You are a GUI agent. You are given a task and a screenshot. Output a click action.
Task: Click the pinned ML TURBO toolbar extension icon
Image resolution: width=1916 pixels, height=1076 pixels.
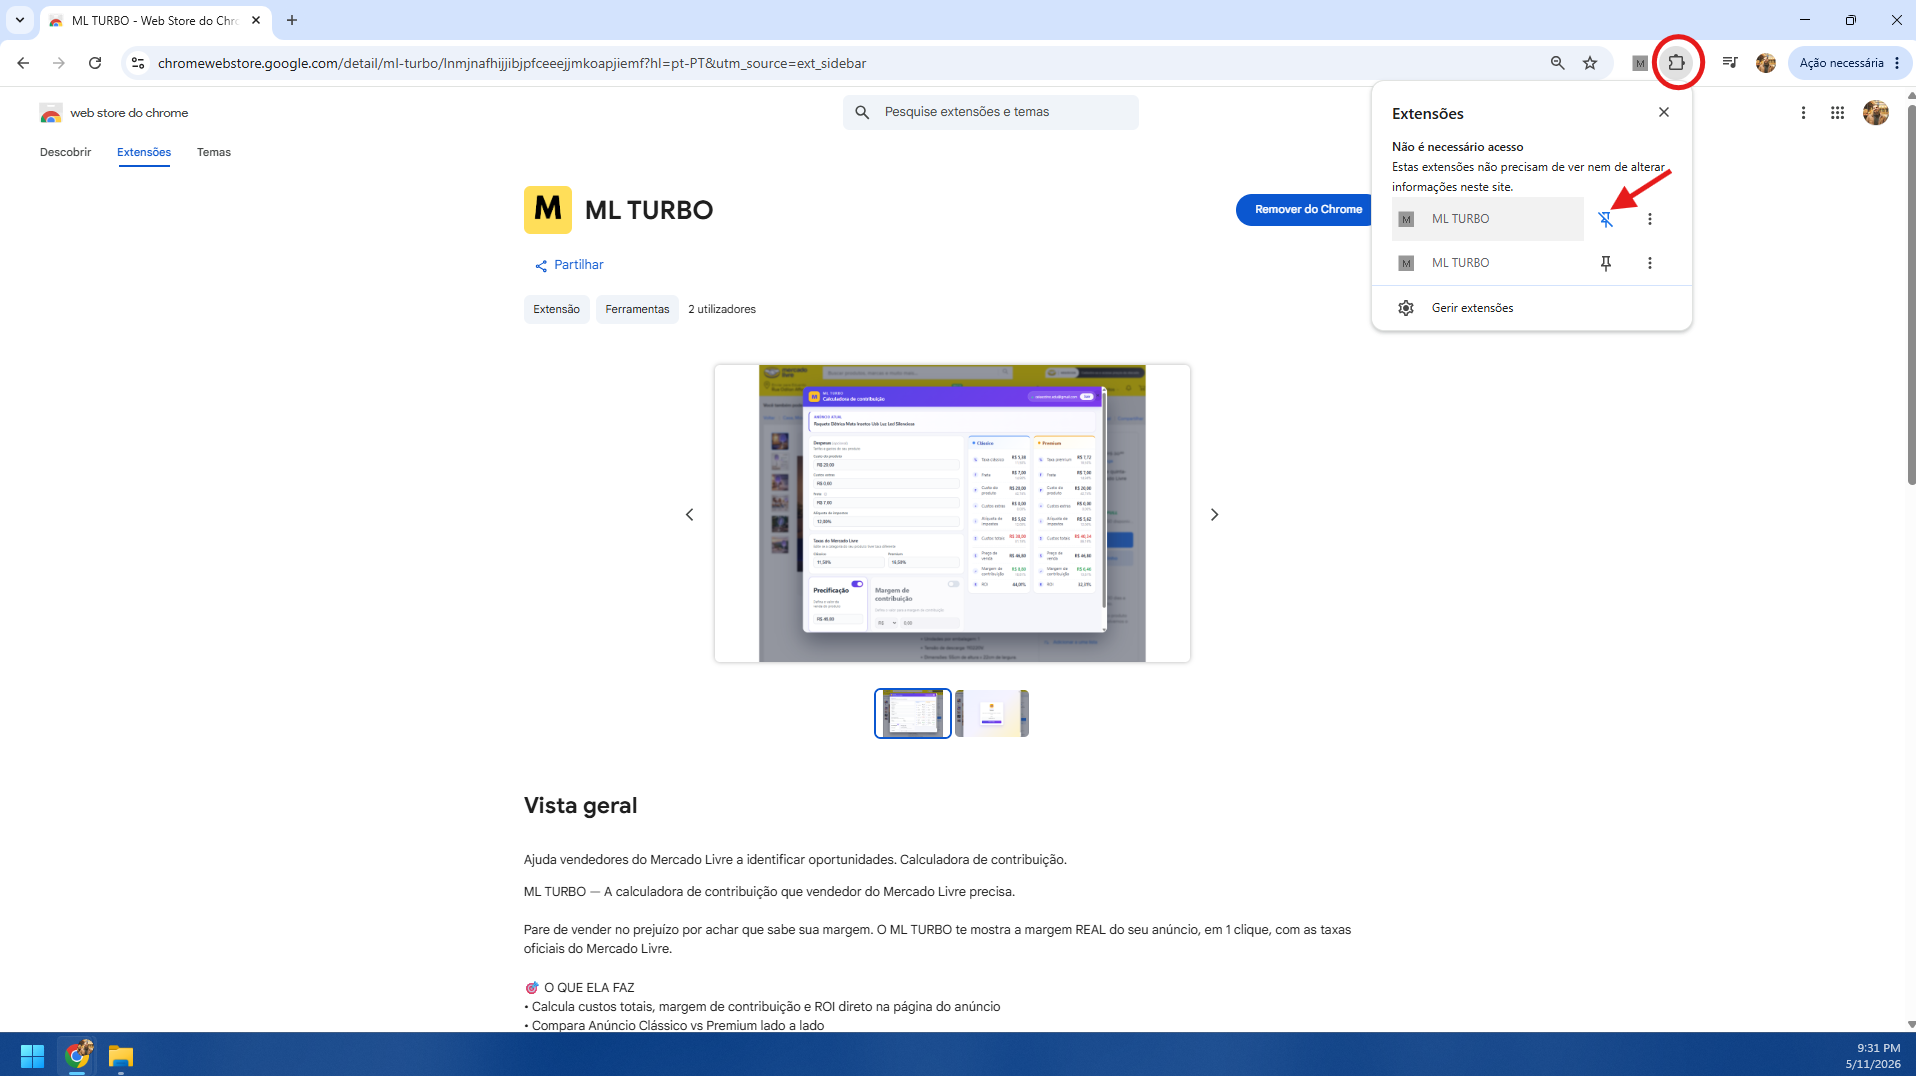tap(1640, 63)
